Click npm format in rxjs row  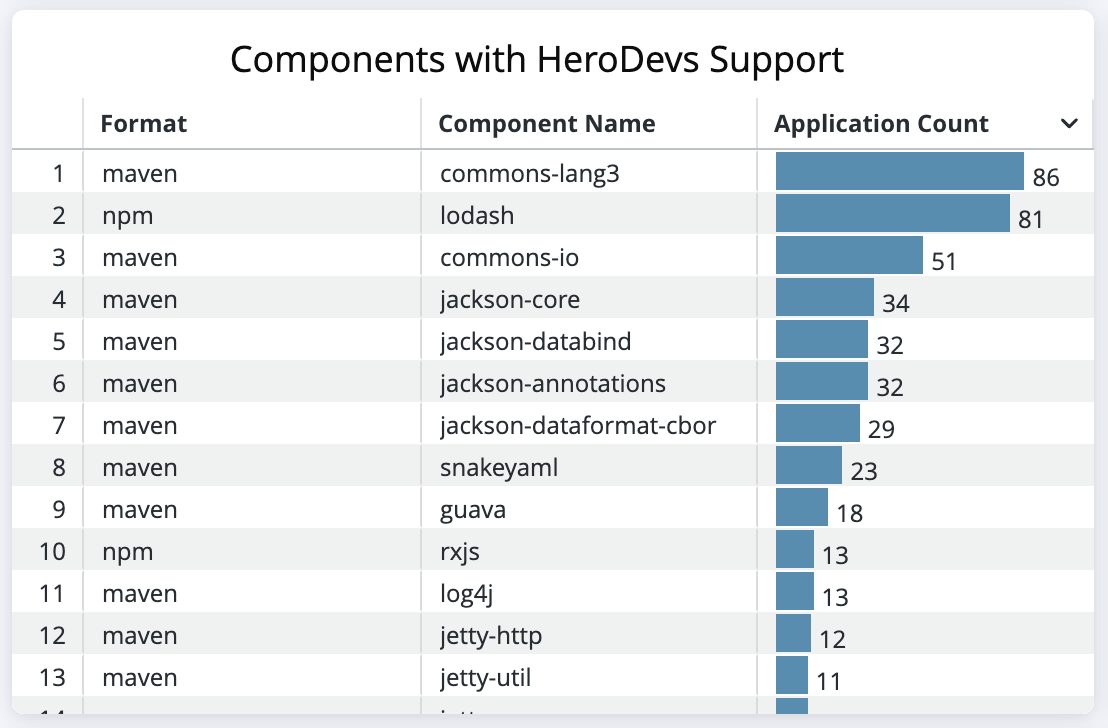point(128,552)
